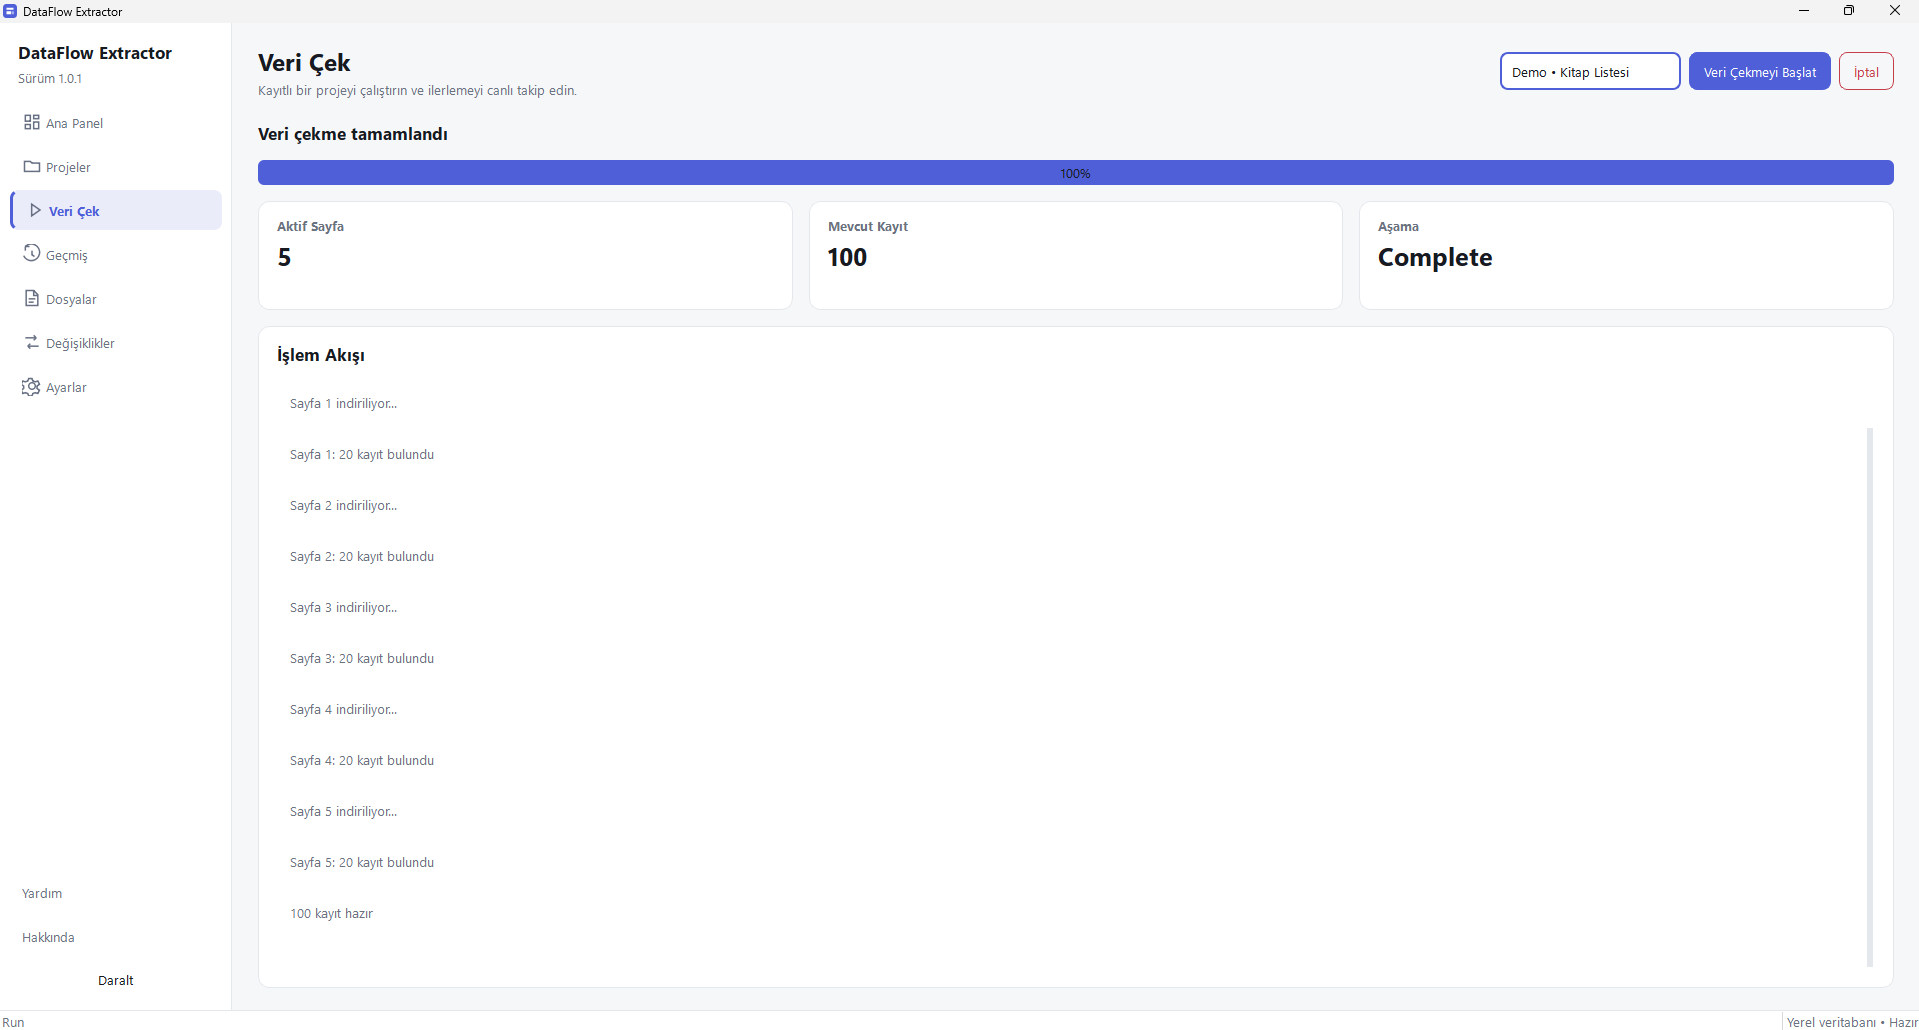
Task: Collapse the sidebar with Daralt
Action: (116, 980)
